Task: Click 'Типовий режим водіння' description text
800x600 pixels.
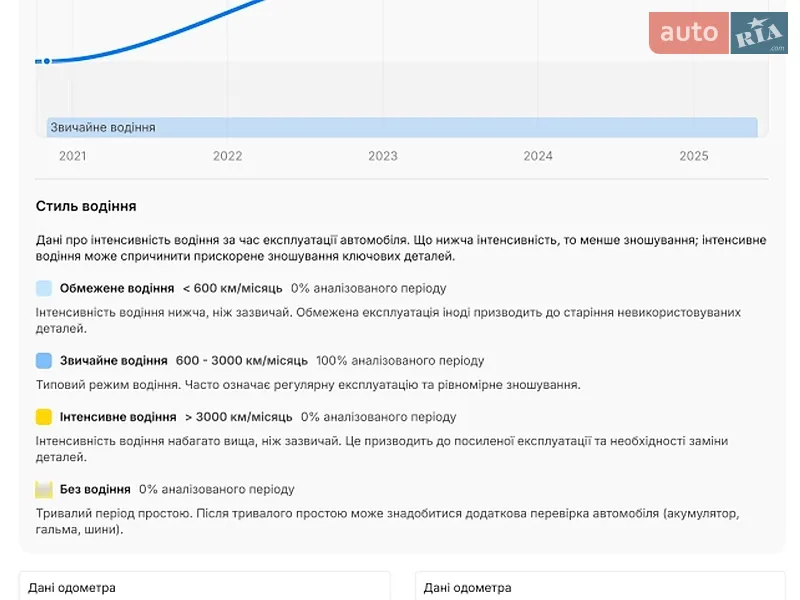Action: pos(308,385)
